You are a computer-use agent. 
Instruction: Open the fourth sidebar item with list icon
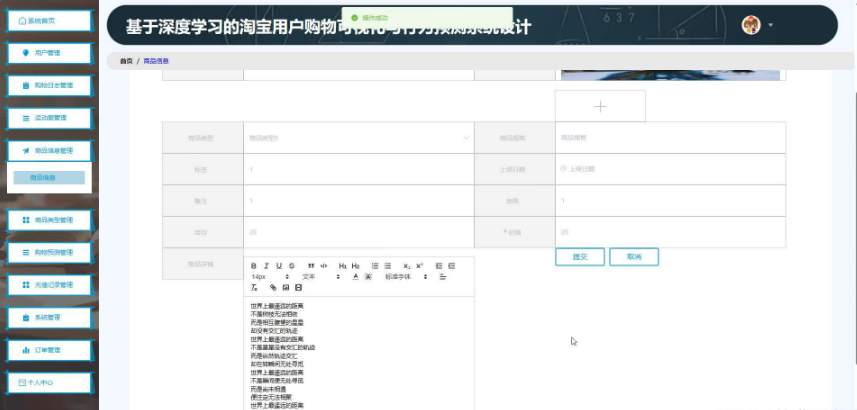49,118
